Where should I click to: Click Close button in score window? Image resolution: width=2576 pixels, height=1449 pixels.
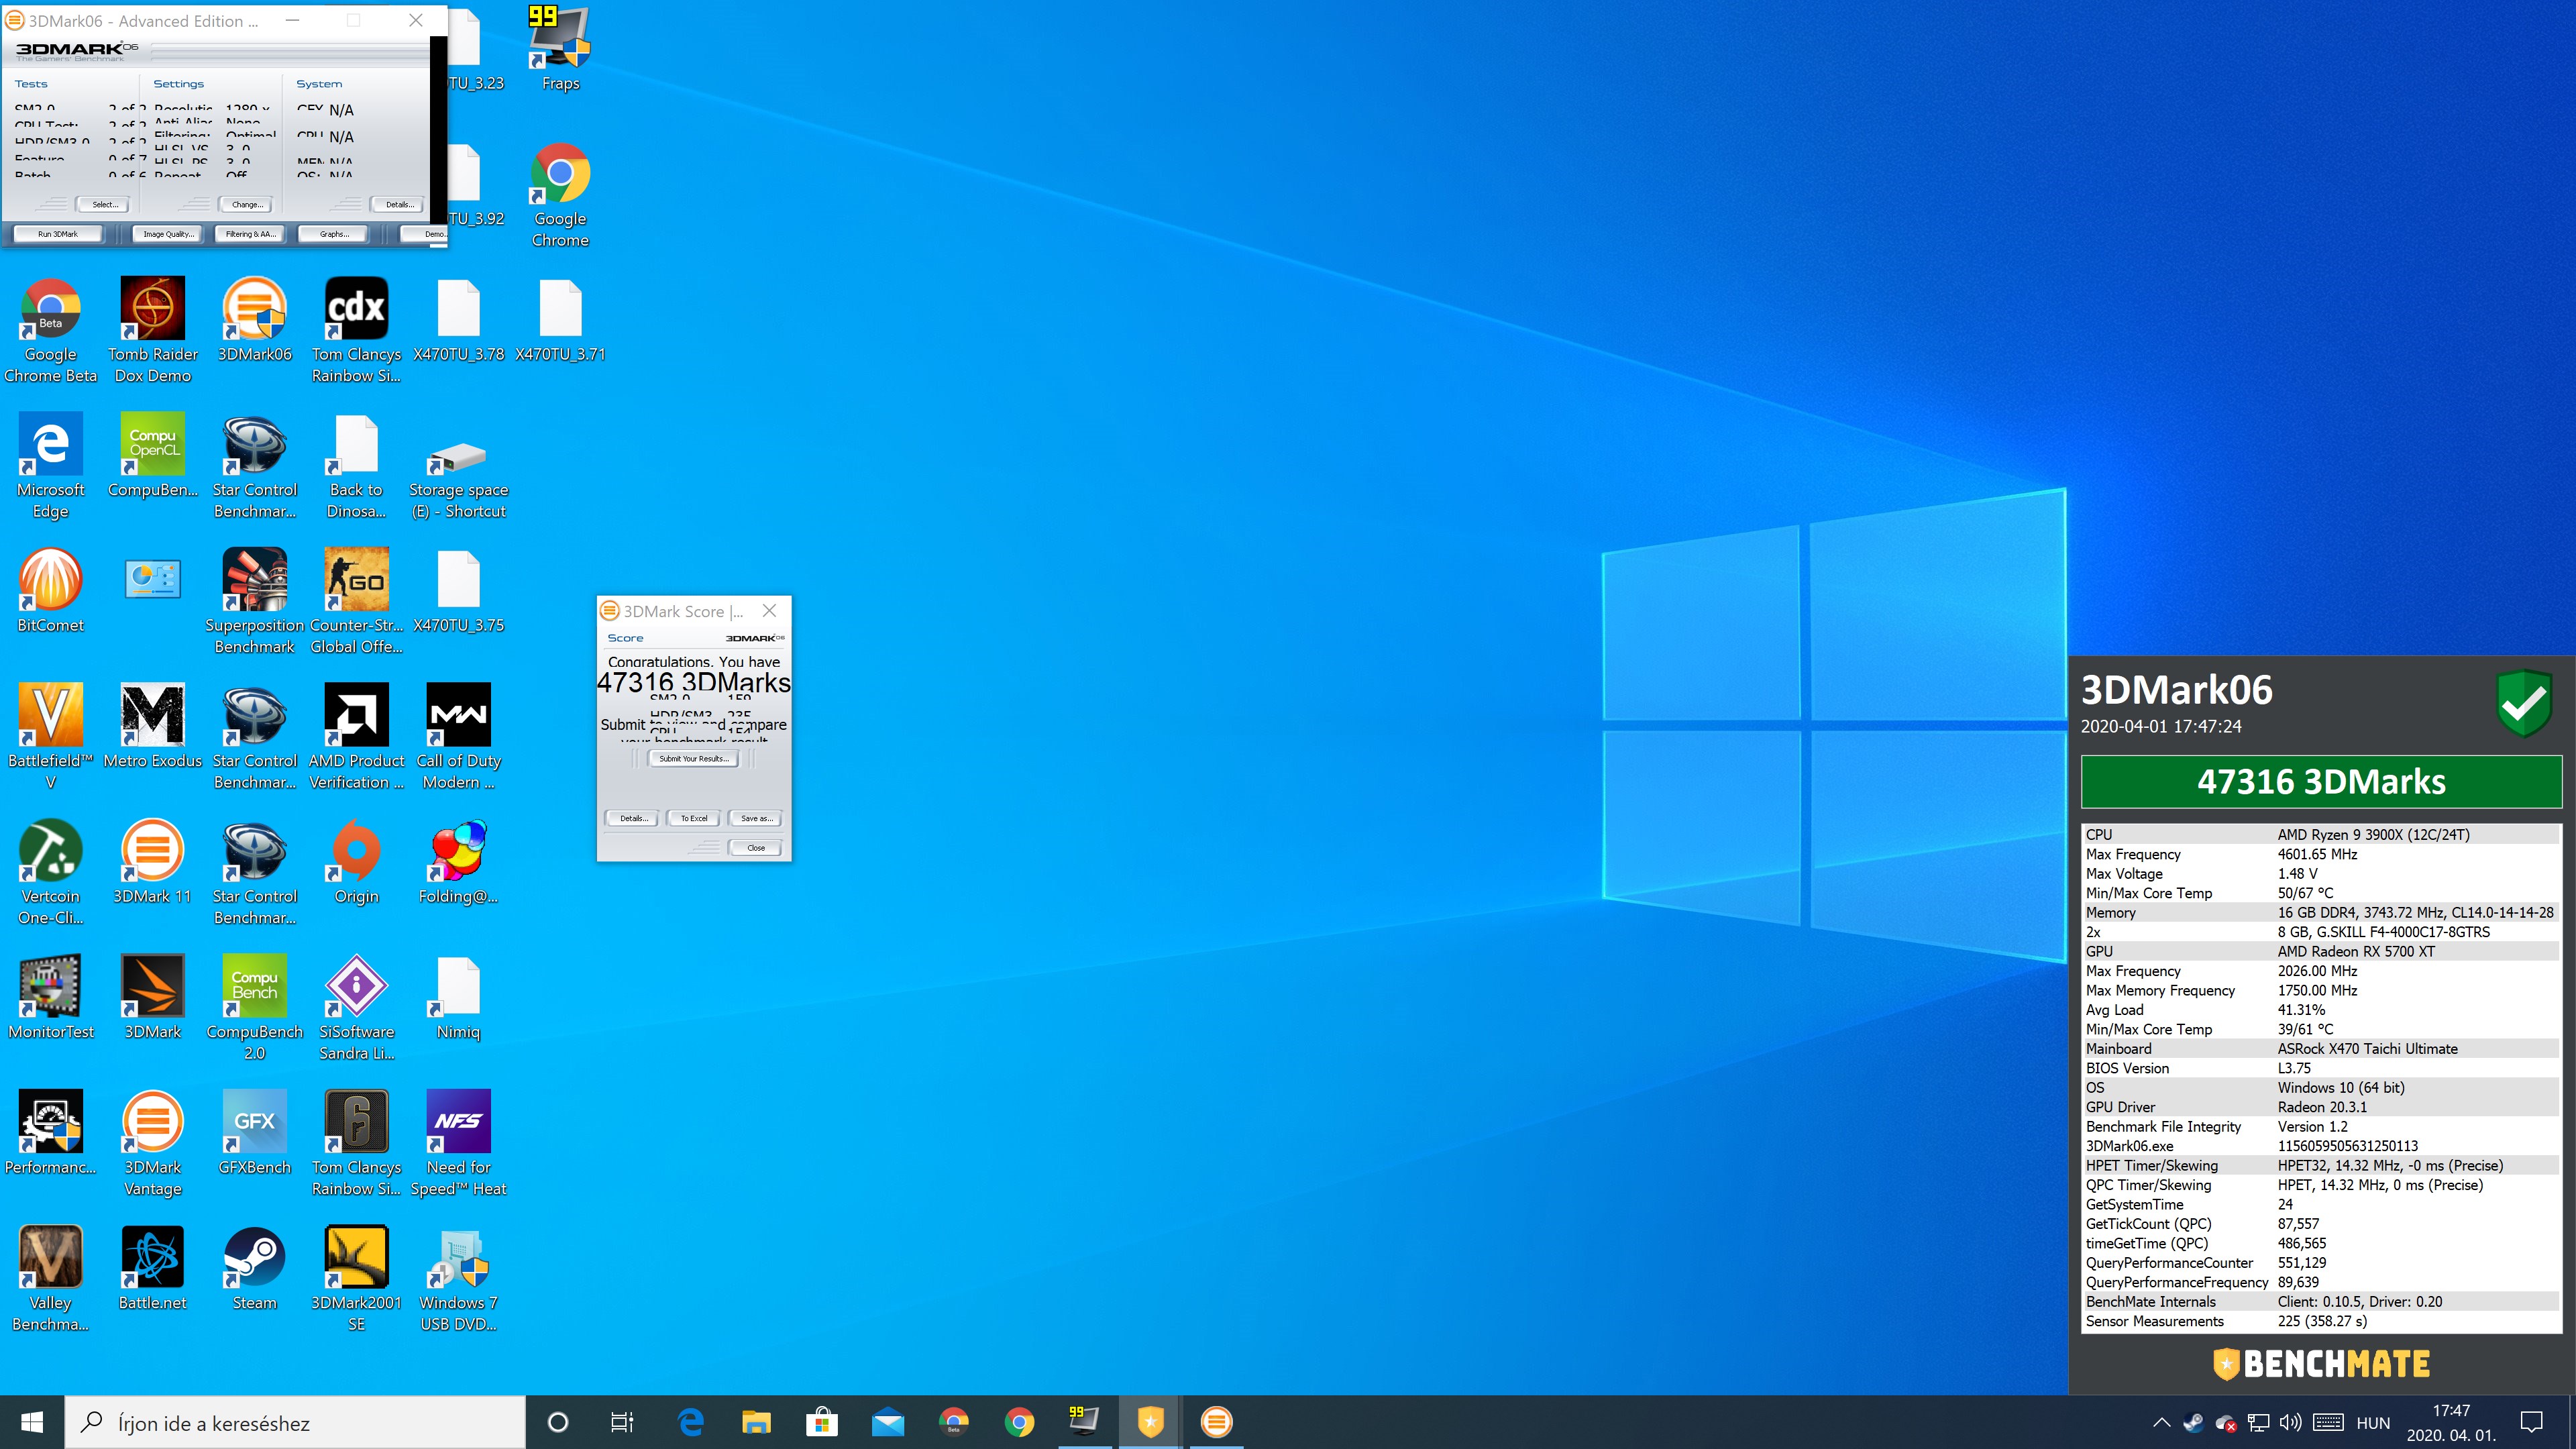[x=756, y=848]
